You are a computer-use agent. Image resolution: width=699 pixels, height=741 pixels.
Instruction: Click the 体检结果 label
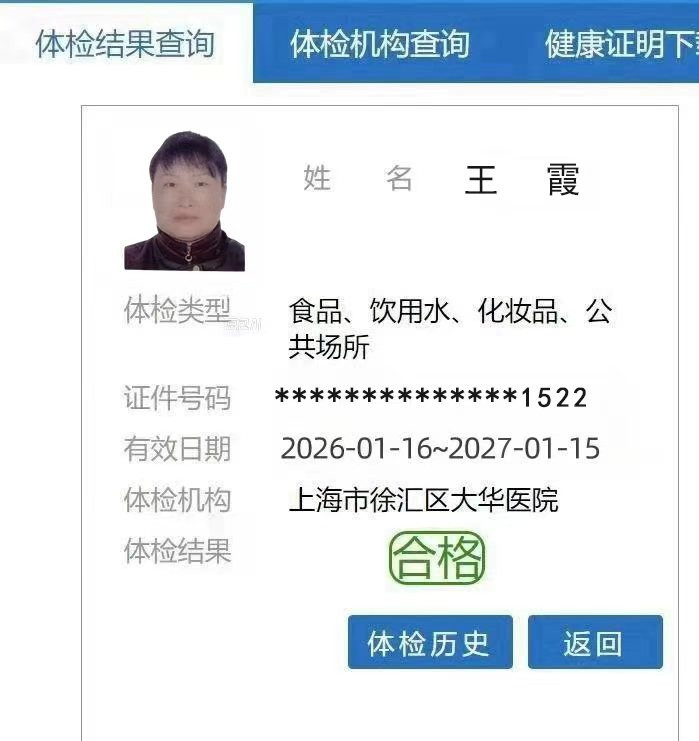(177, 551)
